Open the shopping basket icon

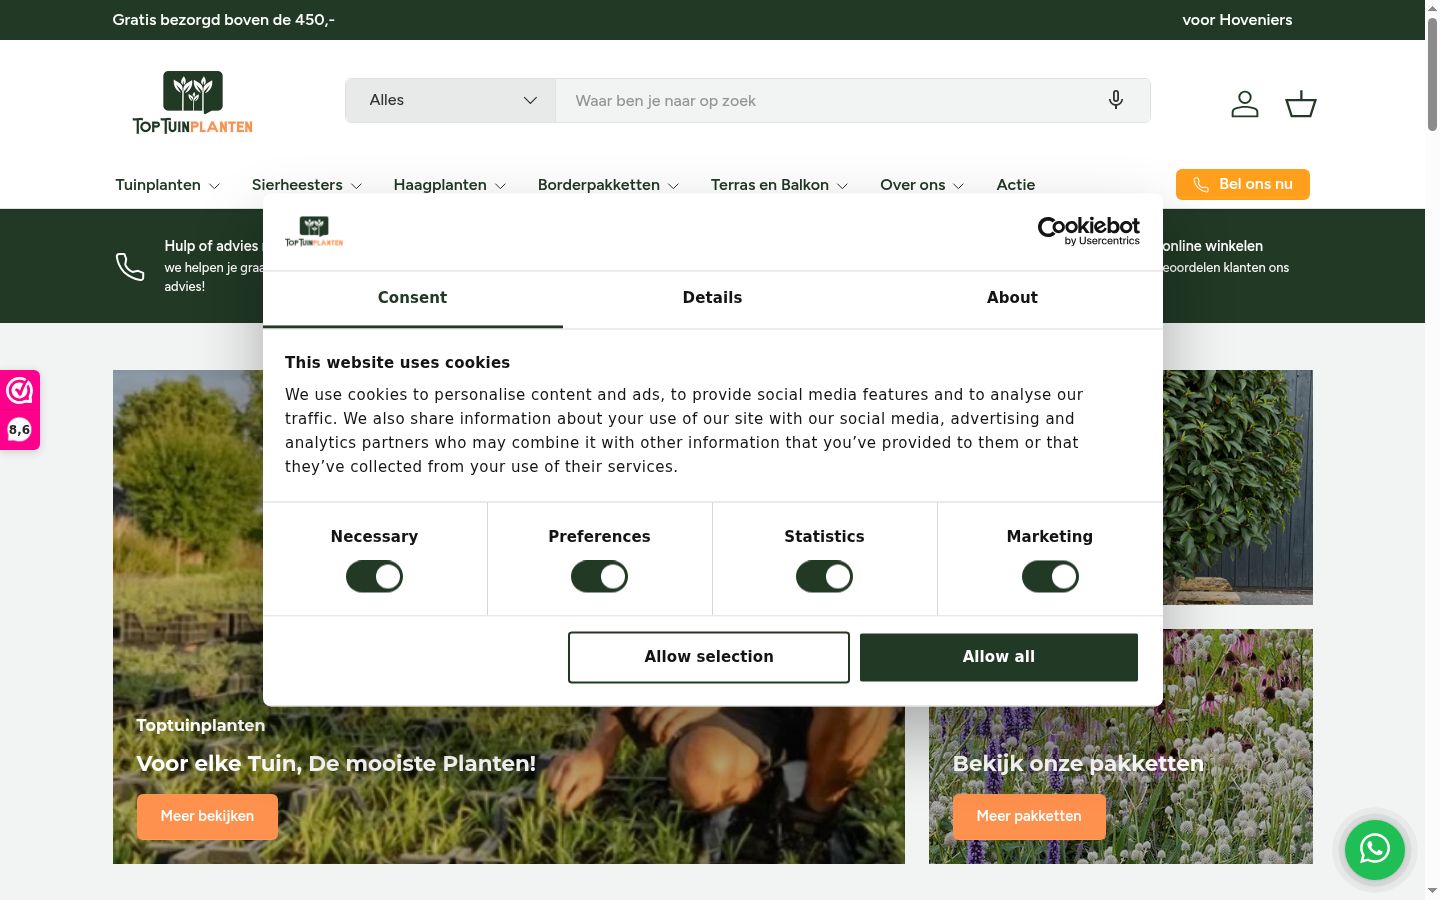point(1300,103)
